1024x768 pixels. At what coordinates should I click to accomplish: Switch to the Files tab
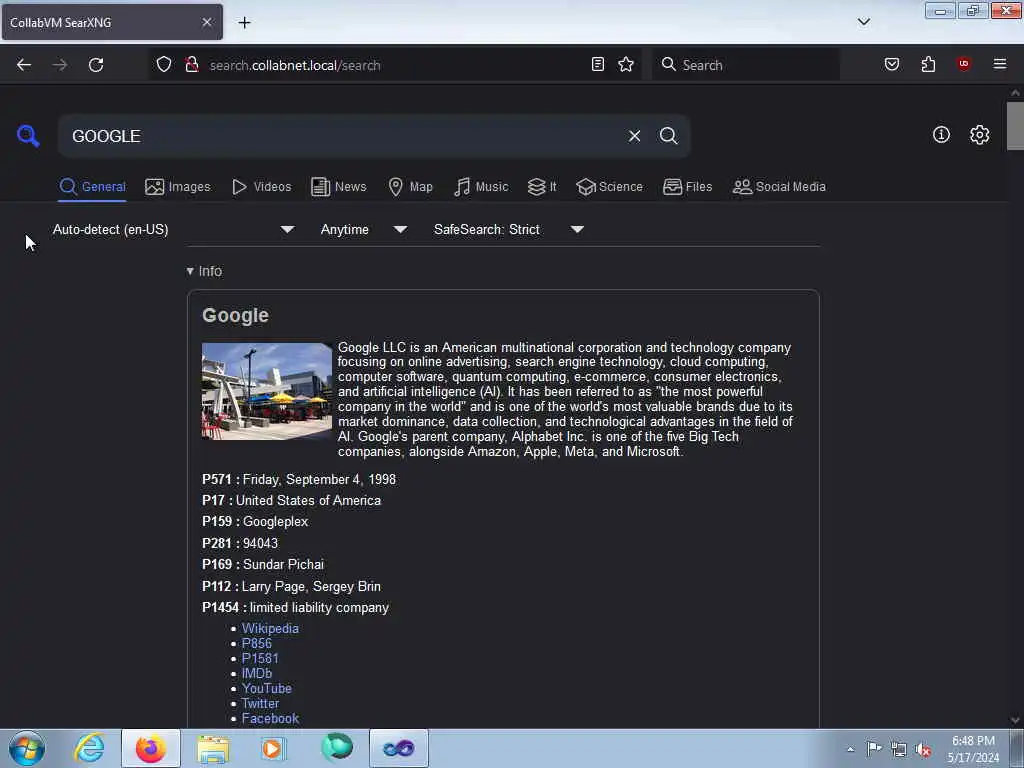687,187
